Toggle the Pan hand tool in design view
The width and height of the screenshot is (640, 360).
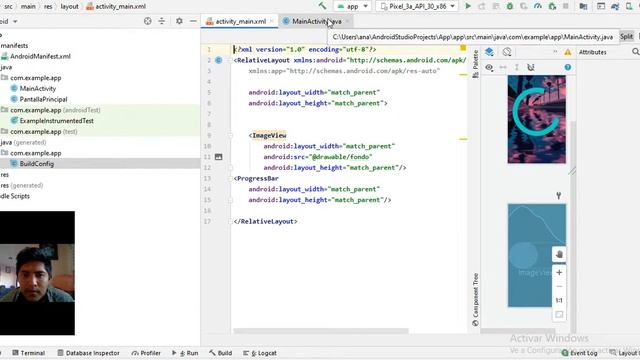[559, 254]
